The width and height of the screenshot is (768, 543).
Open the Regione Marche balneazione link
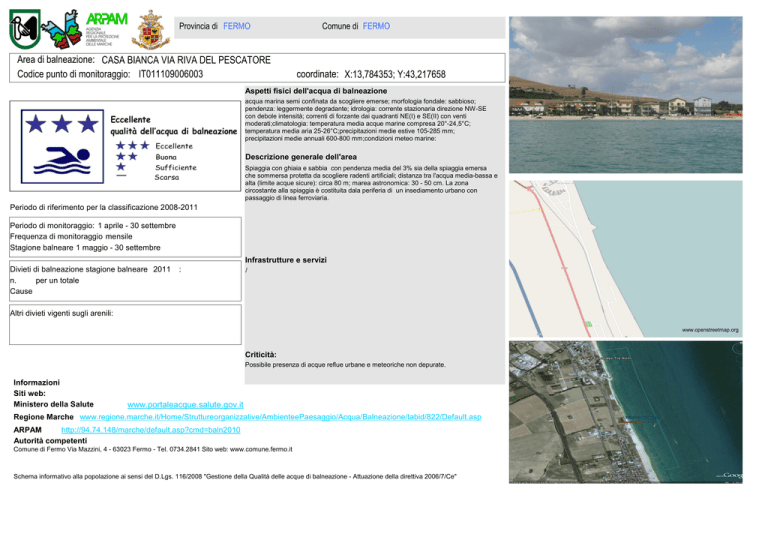tap(280, 417)
